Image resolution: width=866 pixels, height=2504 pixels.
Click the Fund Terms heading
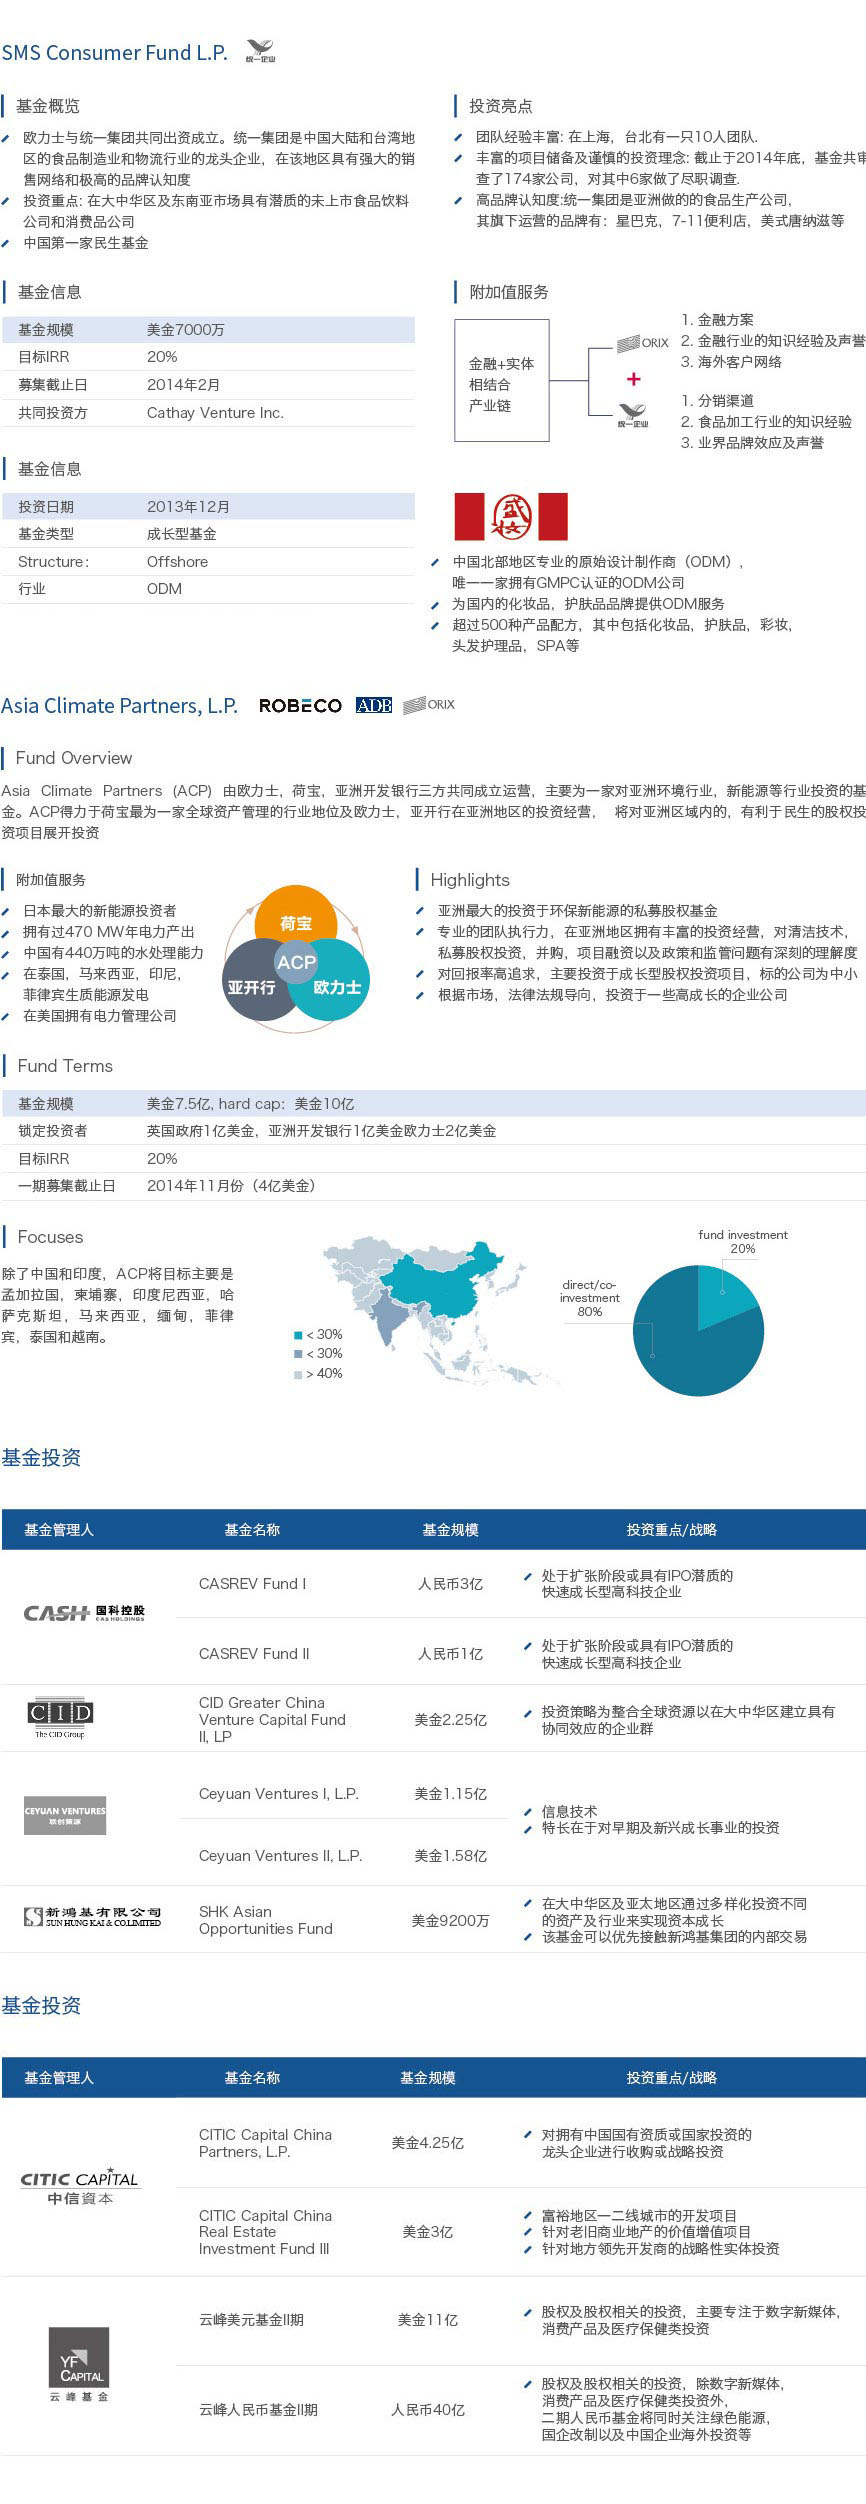click(x=65, y=1066)
